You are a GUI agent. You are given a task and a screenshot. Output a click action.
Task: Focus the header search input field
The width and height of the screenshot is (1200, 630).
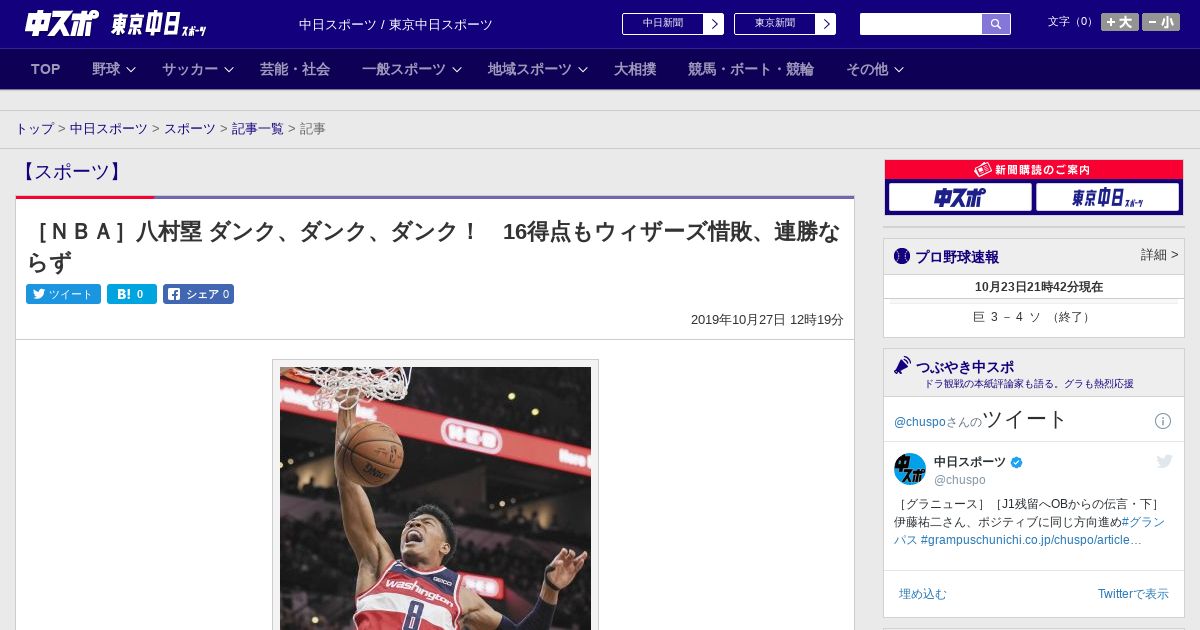pyautogui.click(x=921, y=24)
